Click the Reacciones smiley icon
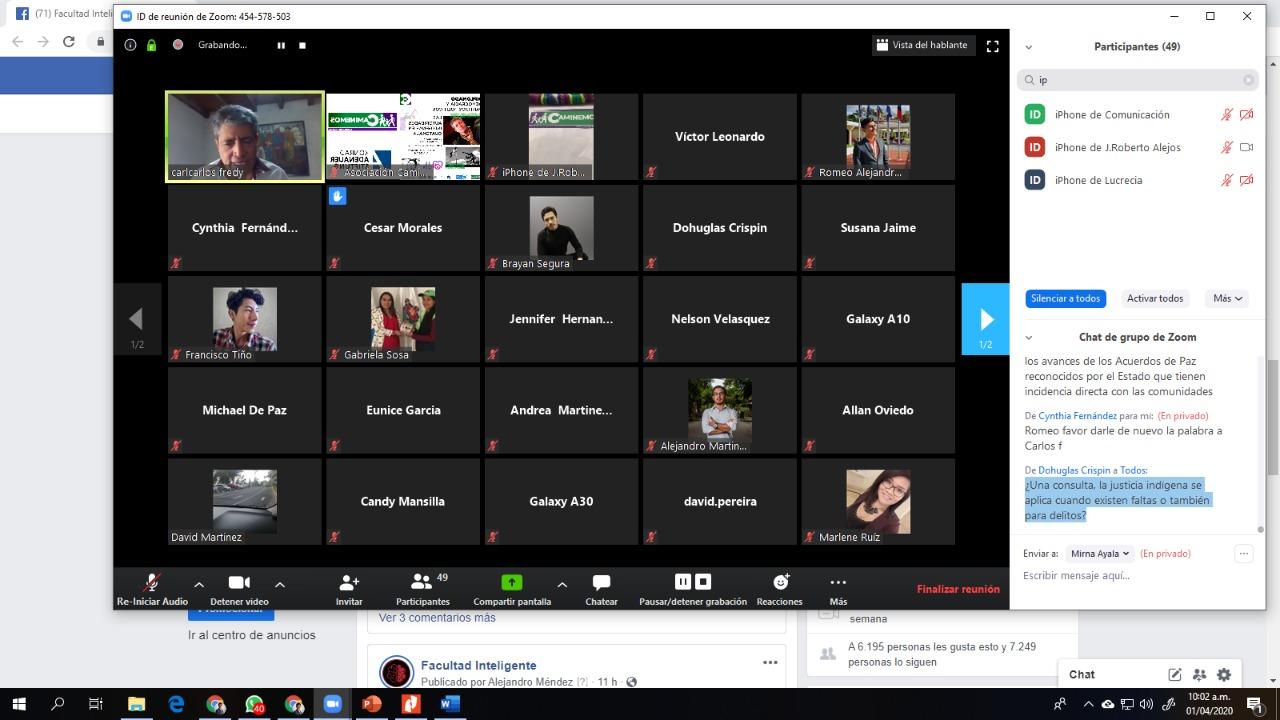The image size is (1280, 720). (780, 583)
